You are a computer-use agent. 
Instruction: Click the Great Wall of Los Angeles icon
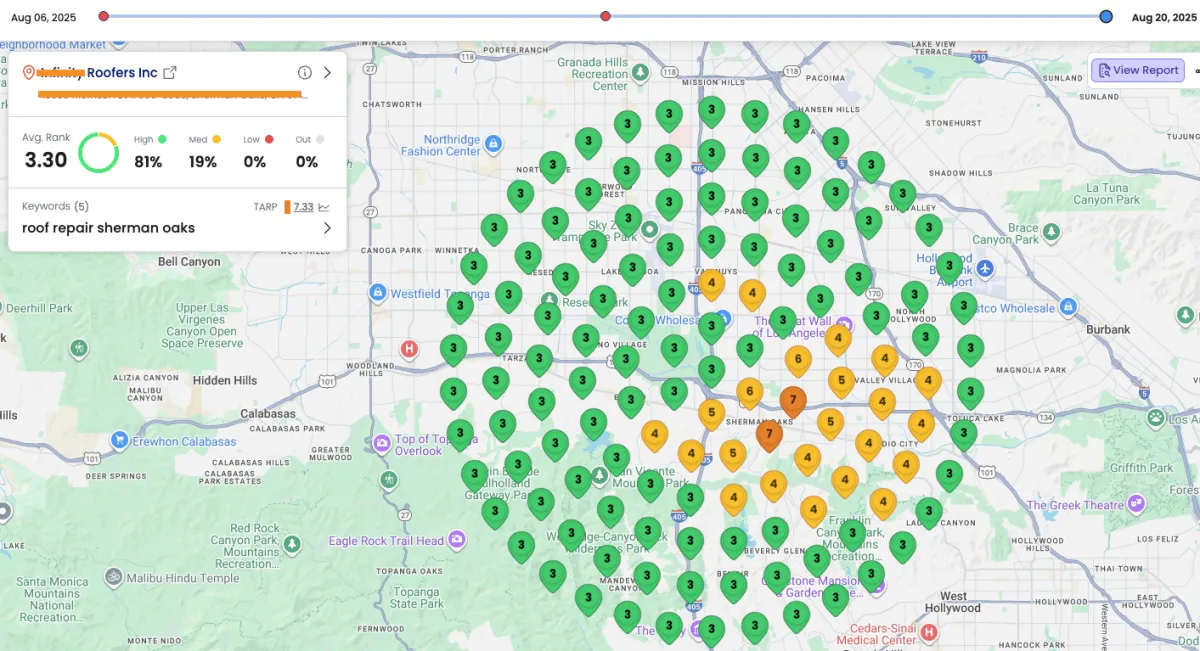click(844, 323)
